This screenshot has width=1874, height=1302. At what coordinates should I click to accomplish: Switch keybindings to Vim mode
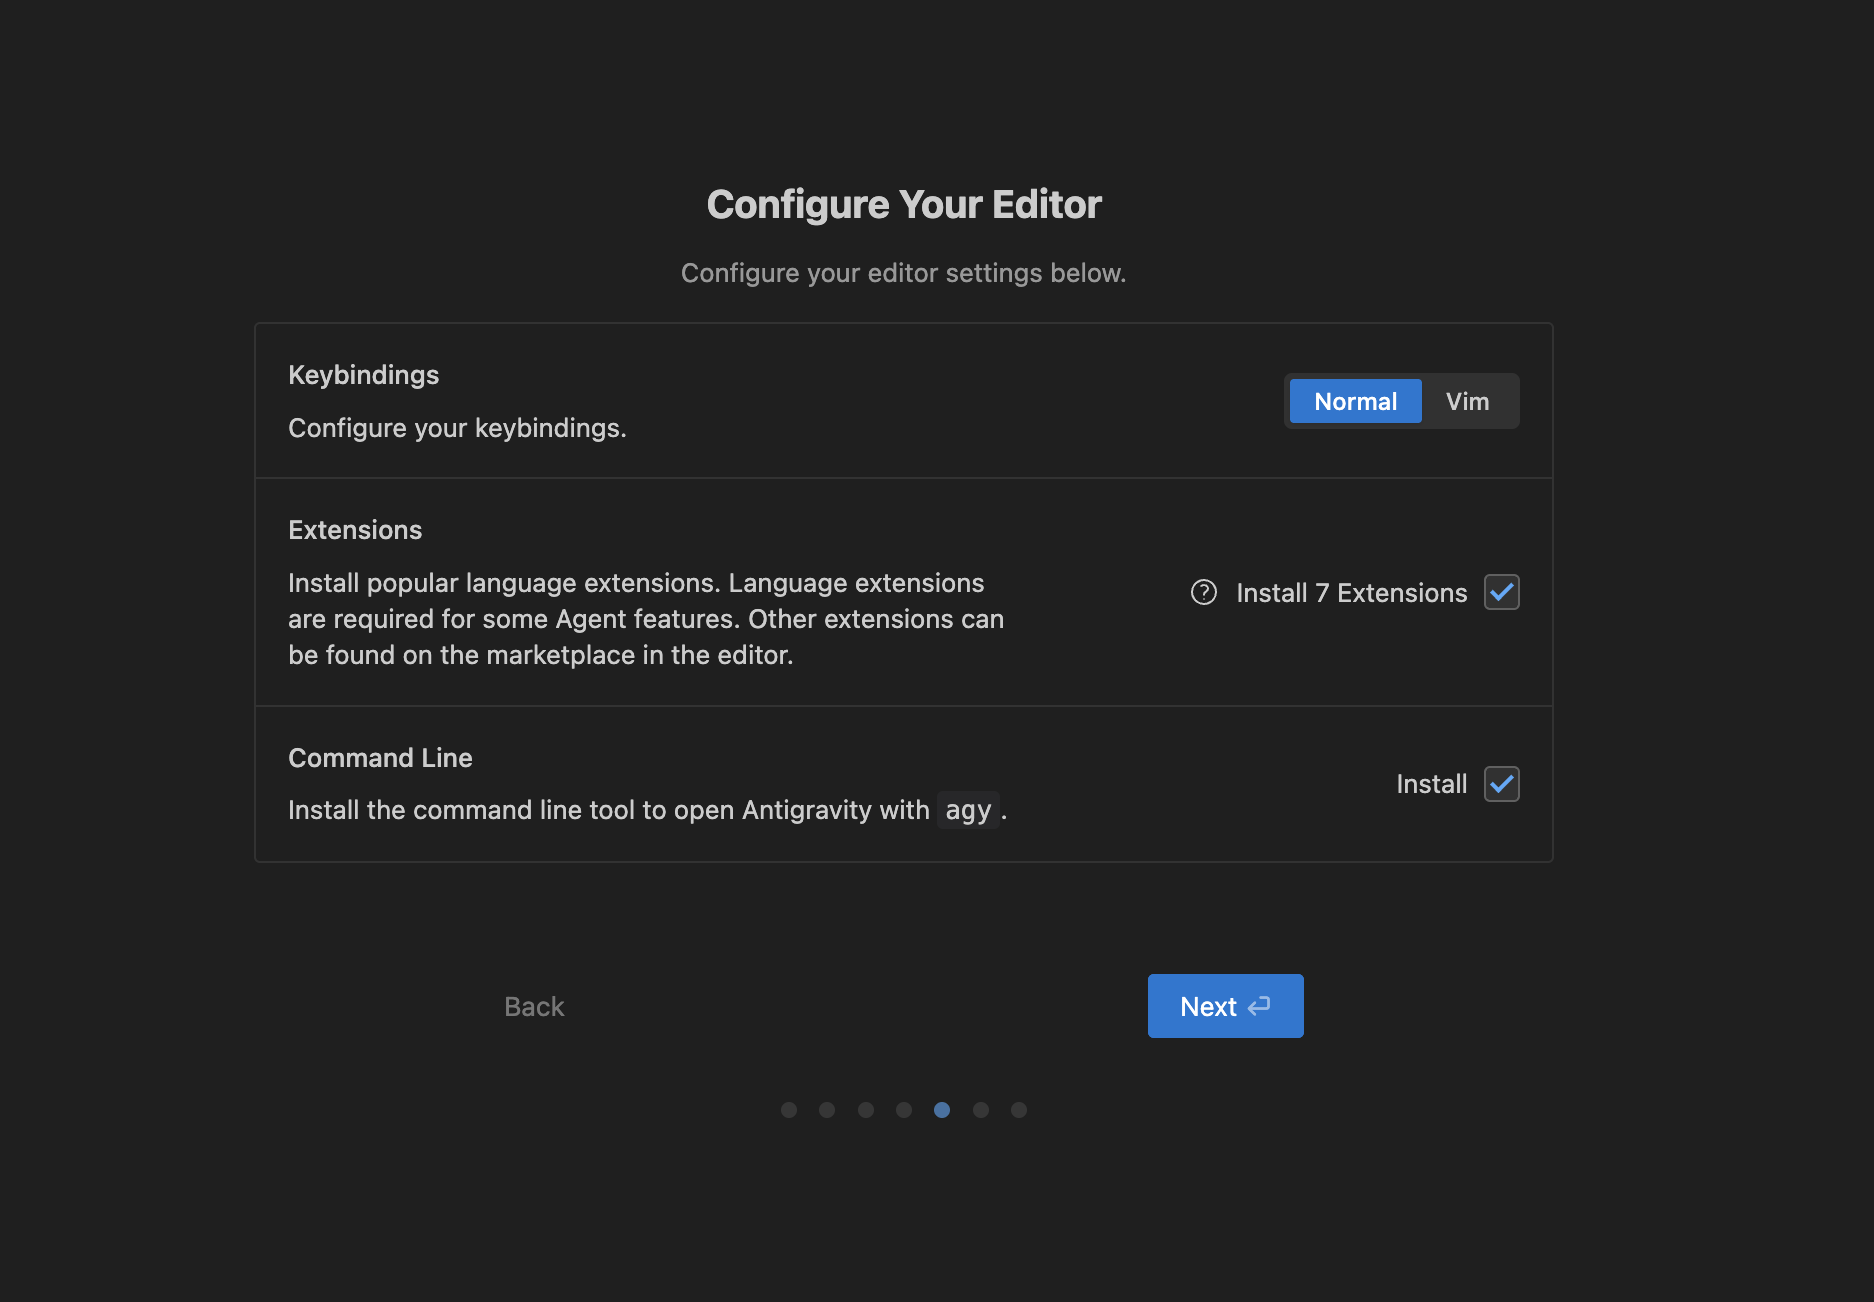(1466, 401)
